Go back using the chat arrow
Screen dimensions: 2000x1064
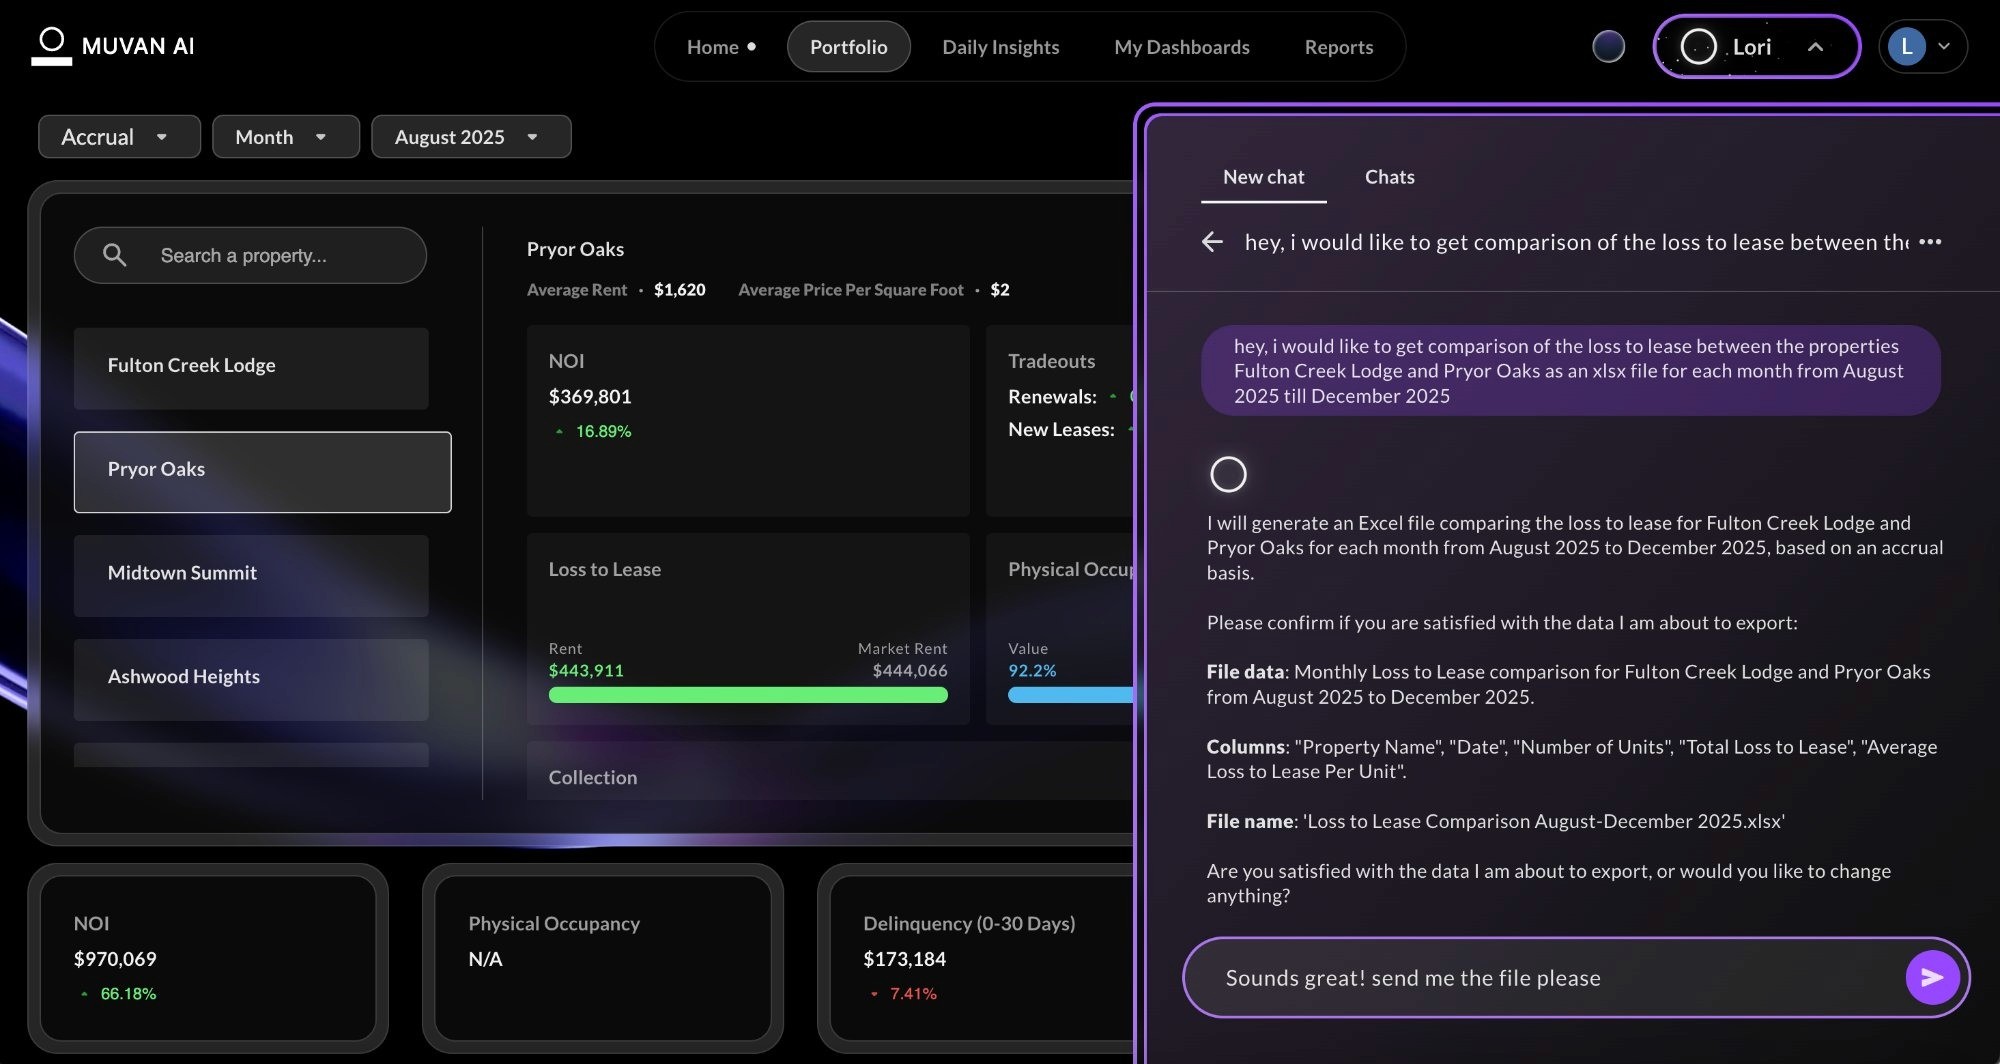[x=1212, y=242]
